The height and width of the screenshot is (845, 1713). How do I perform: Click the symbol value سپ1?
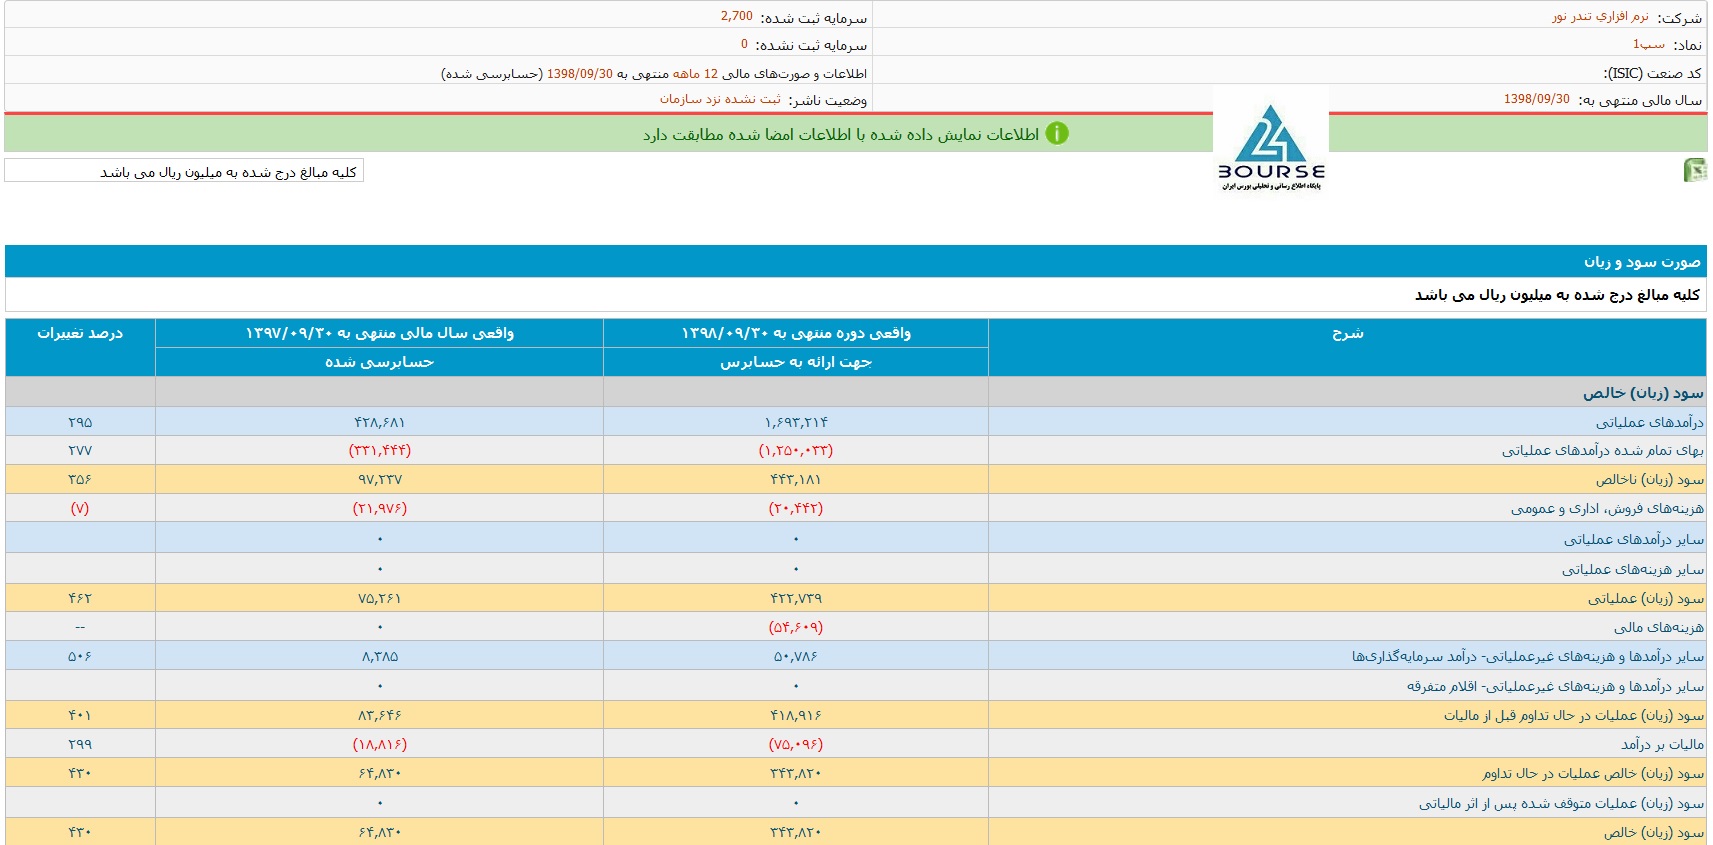pyautogui.click(x=1648, y=45)
